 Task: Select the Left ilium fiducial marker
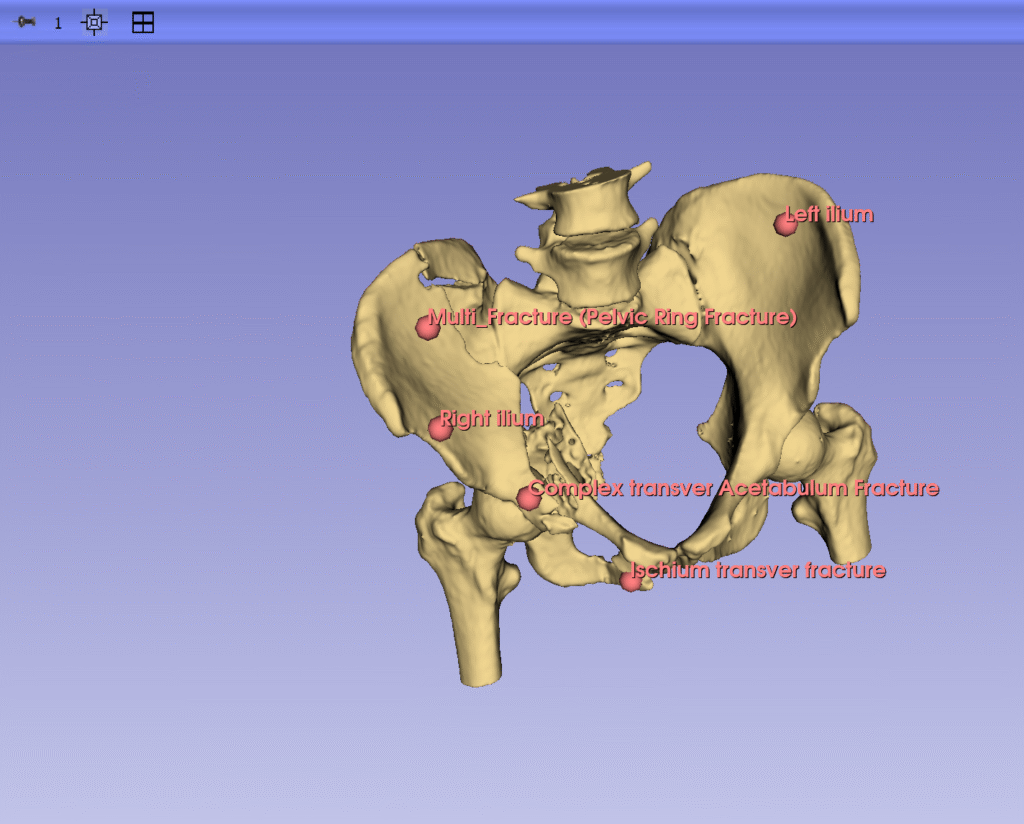click(x=784, y=224)
